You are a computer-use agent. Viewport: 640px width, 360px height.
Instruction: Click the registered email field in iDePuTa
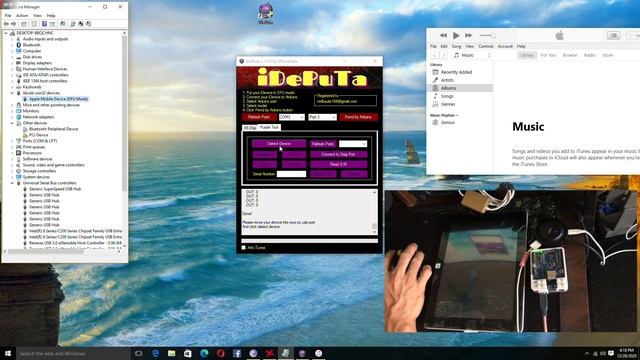point(346,101)
